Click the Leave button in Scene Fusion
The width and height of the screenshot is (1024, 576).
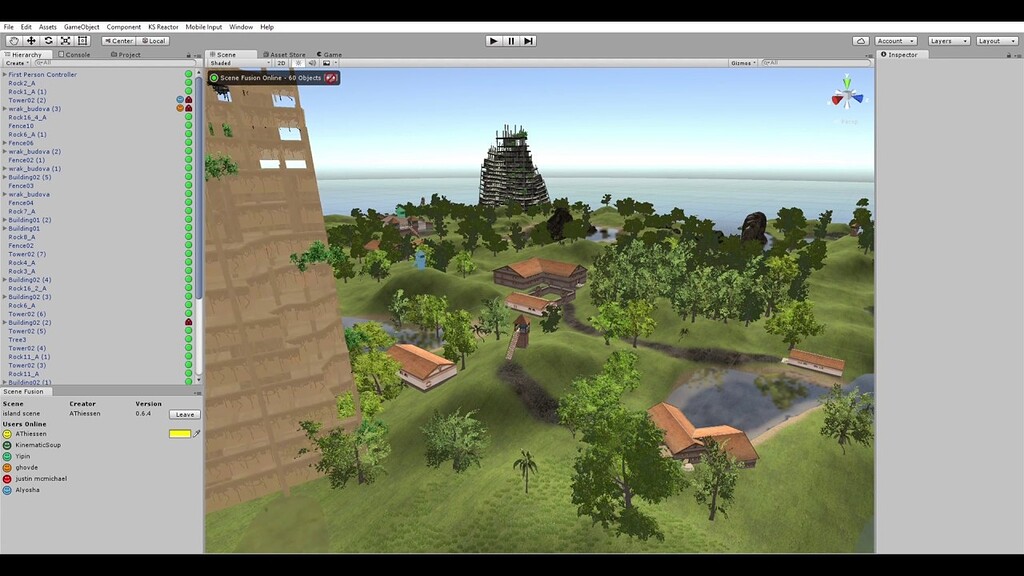[184, 413]
